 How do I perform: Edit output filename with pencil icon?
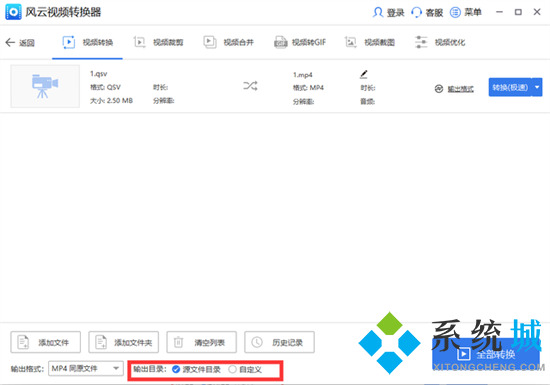point(364,74)
